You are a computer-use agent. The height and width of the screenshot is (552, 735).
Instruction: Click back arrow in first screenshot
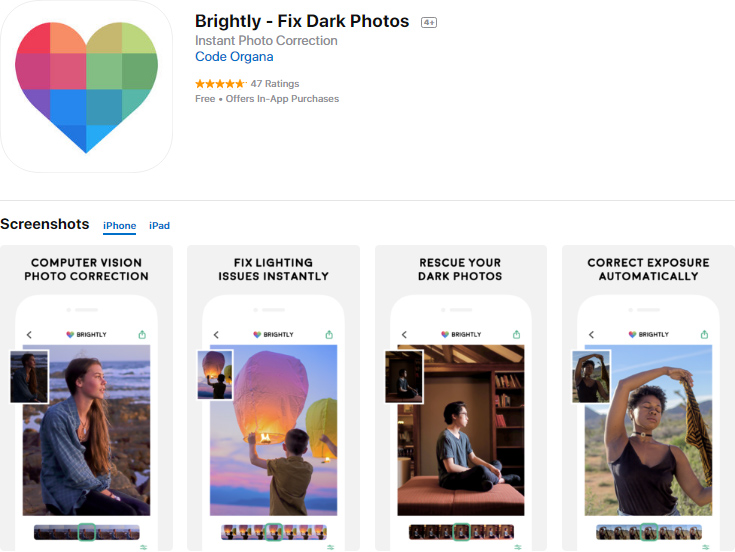click(29, 334)
